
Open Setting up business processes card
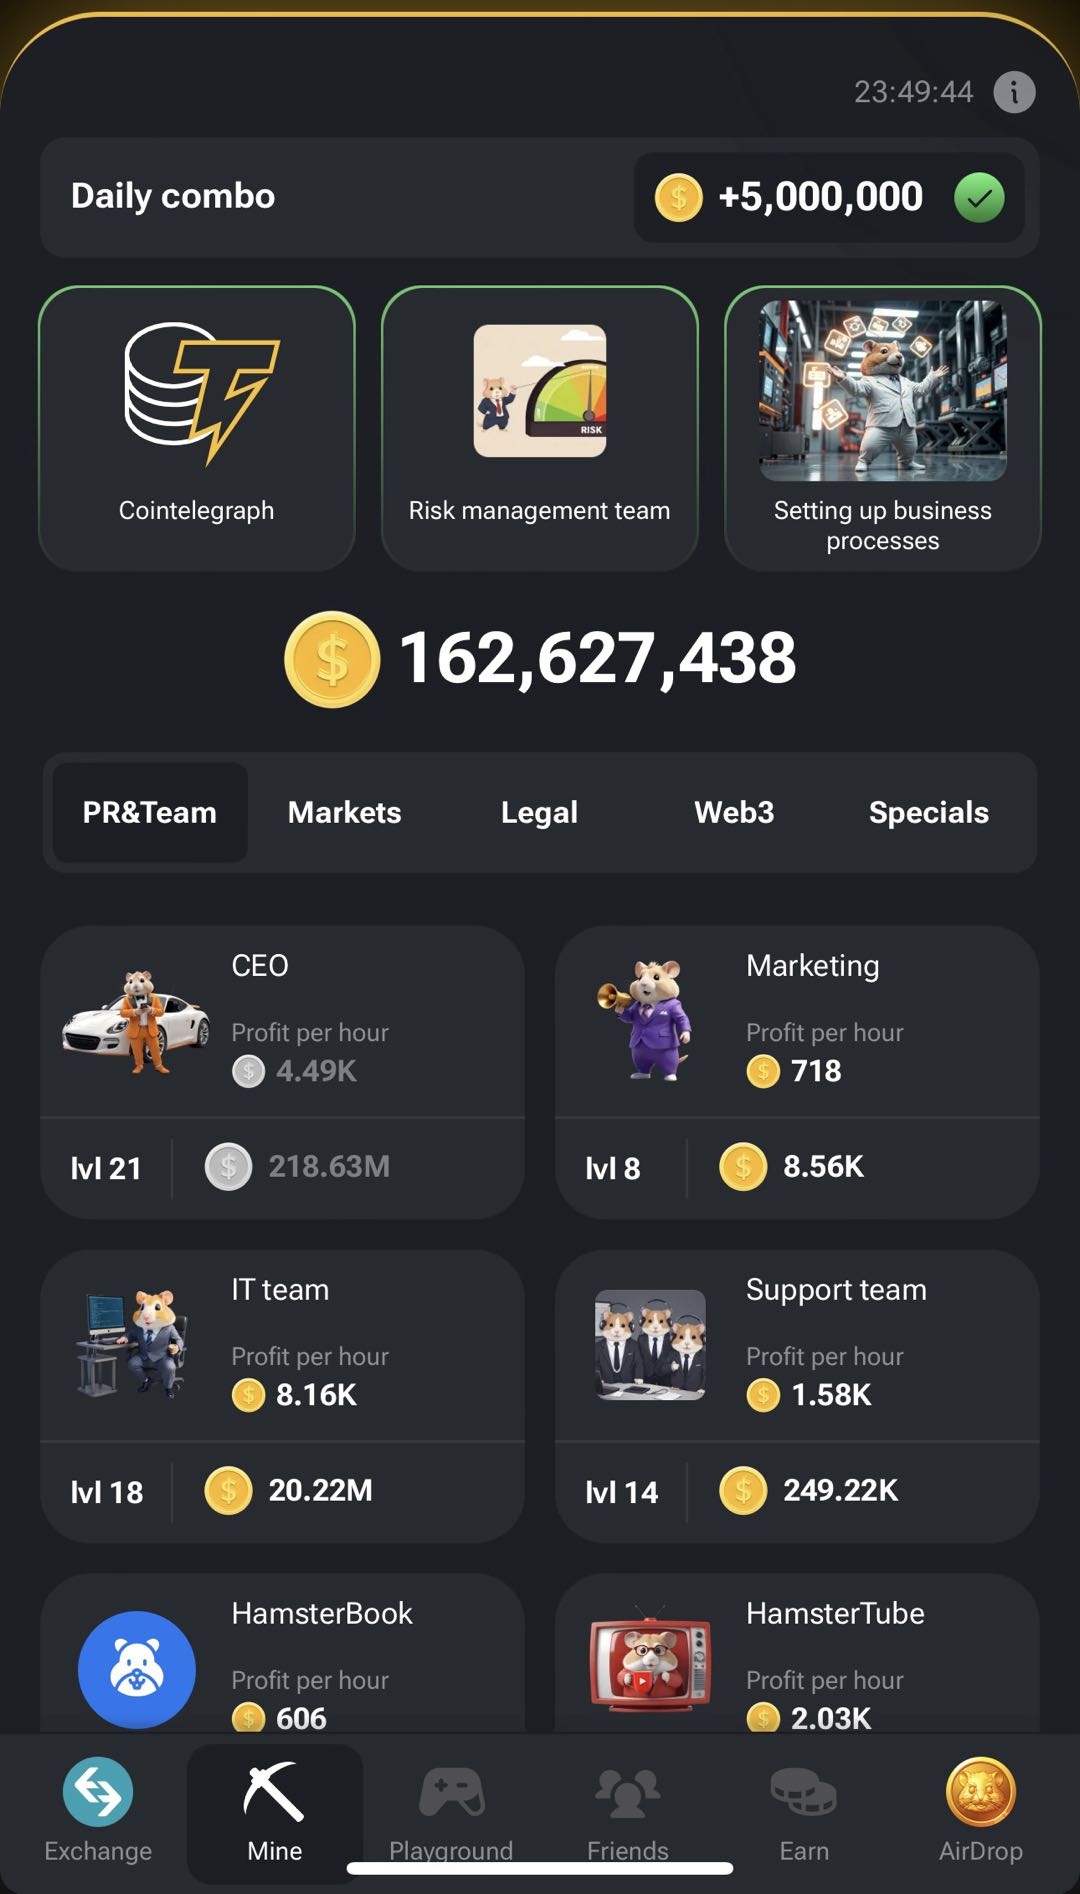click(x=883, y=428)
